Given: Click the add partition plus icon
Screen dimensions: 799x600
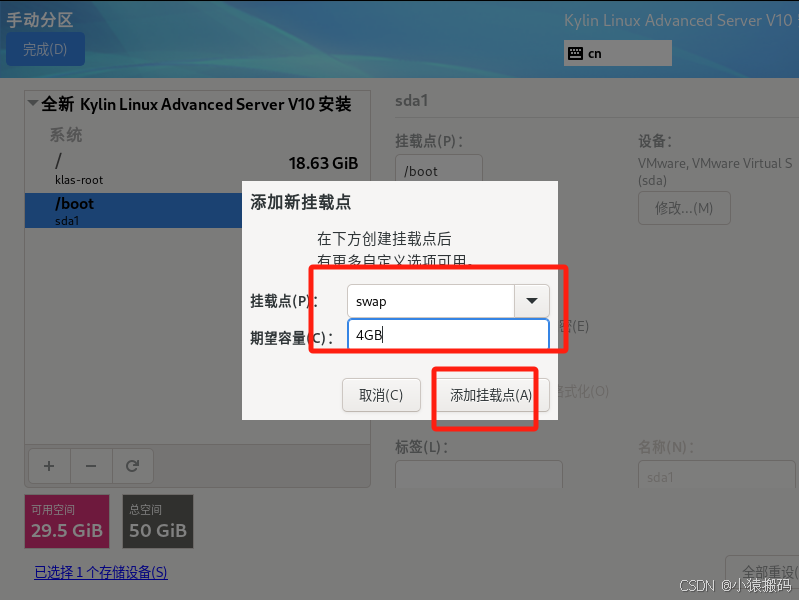Looking at the screenshot, I should (x=49, y=466).
